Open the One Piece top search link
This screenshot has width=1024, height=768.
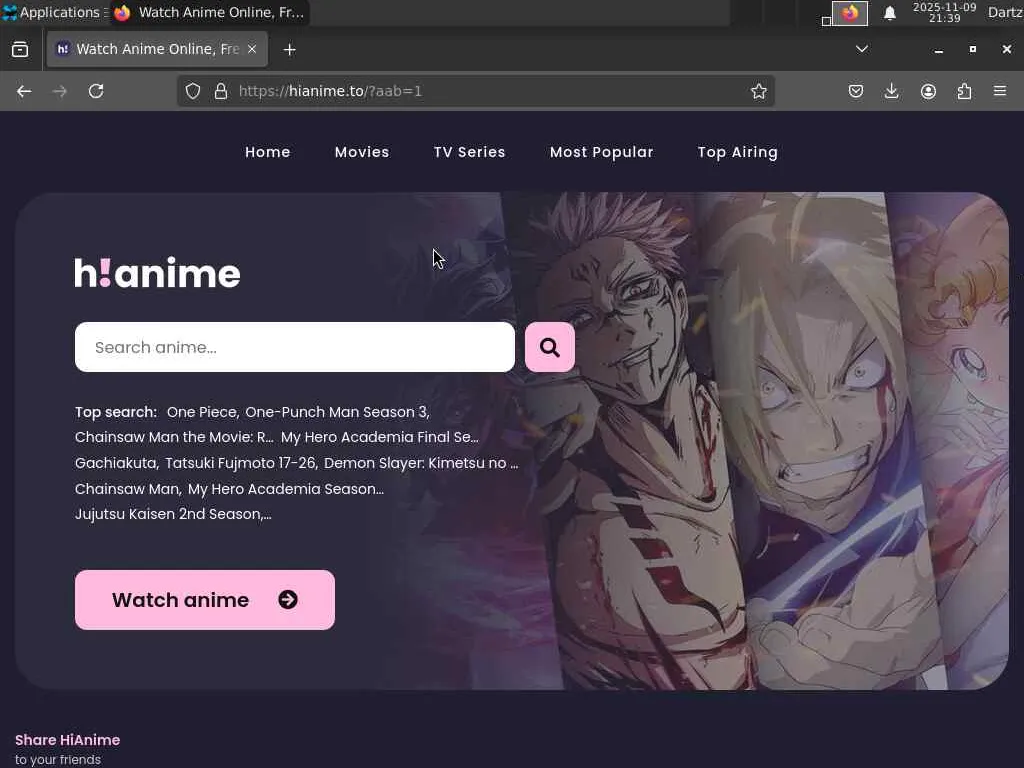tap(203, 412)
